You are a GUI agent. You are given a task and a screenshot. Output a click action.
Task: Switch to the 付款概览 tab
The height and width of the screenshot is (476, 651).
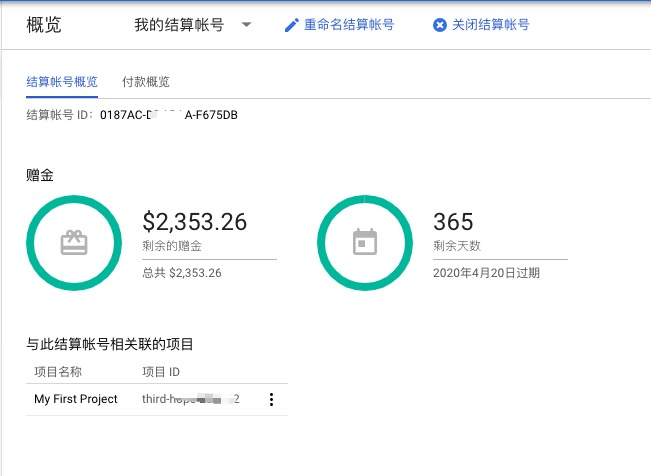pos(145,82)
